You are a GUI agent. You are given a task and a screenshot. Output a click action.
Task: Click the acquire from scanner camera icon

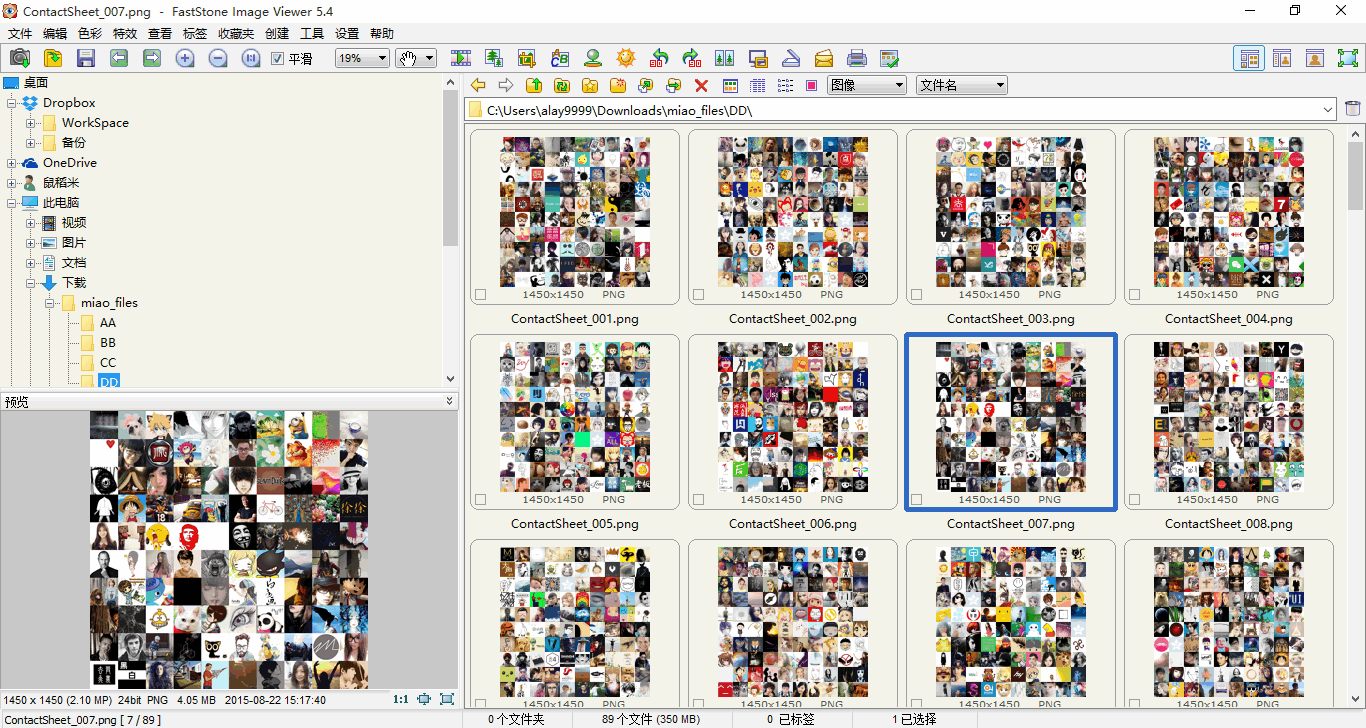click(x=20, y=58)
